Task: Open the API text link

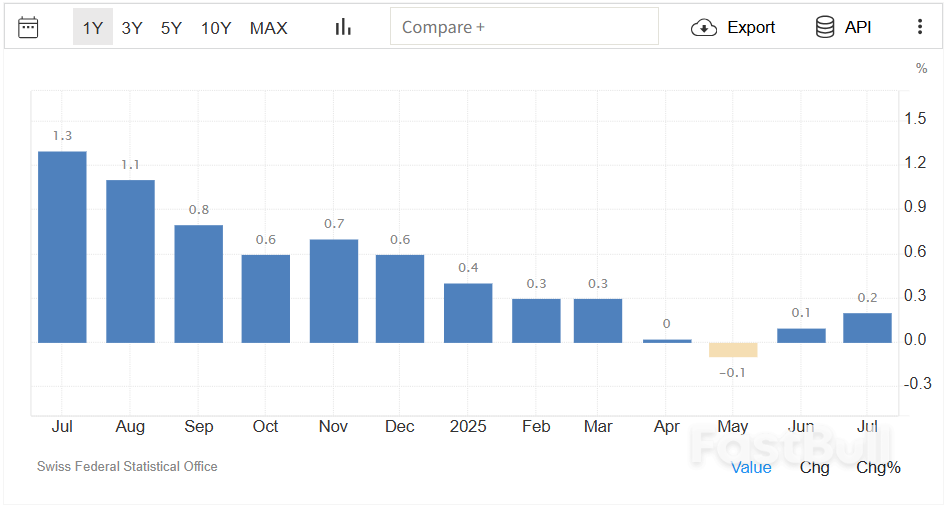Action: (858, 27)
